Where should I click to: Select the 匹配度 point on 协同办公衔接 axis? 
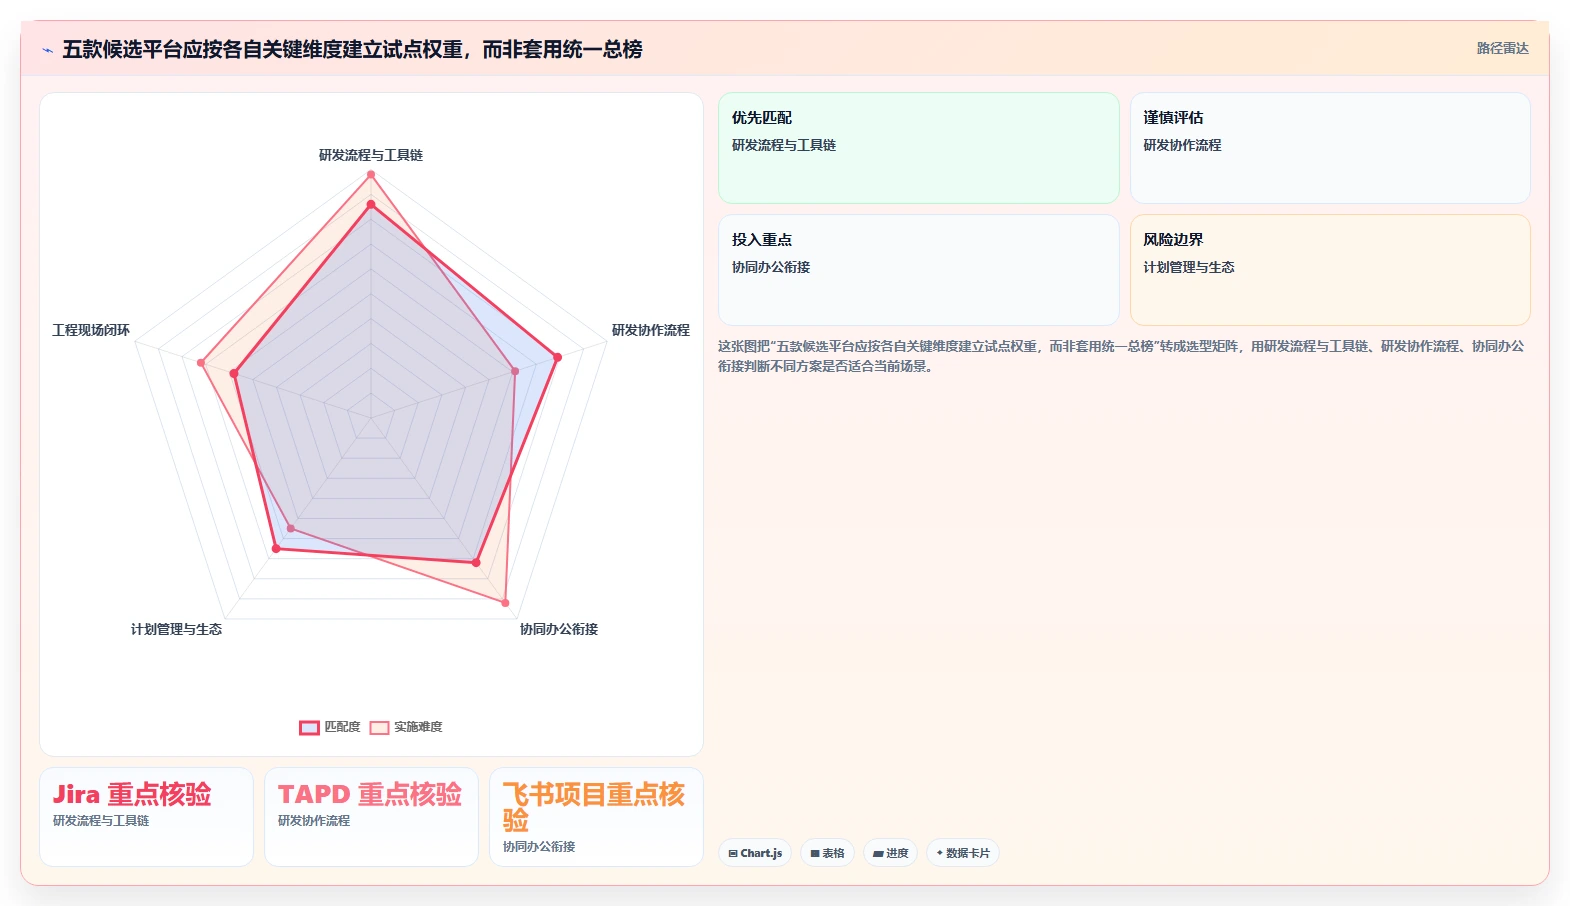[x=476, y=563]
